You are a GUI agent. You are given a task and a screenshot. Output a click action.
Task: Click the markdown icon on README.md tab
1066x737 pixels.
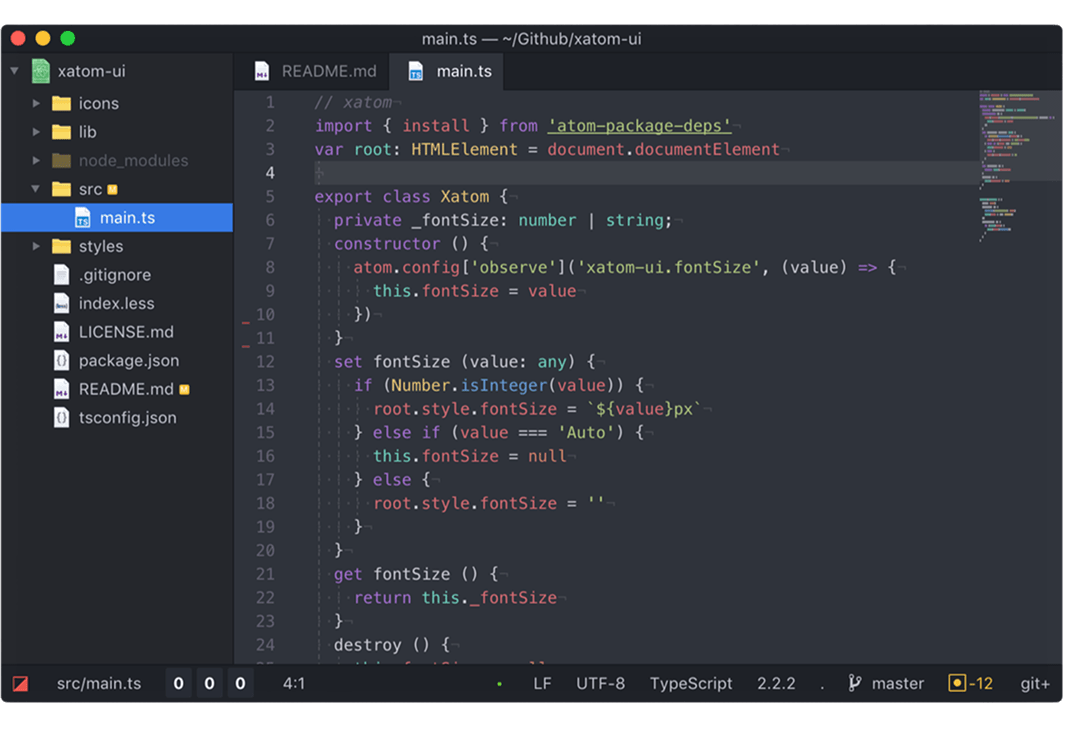pyautogui.click(x=262, y=71)
